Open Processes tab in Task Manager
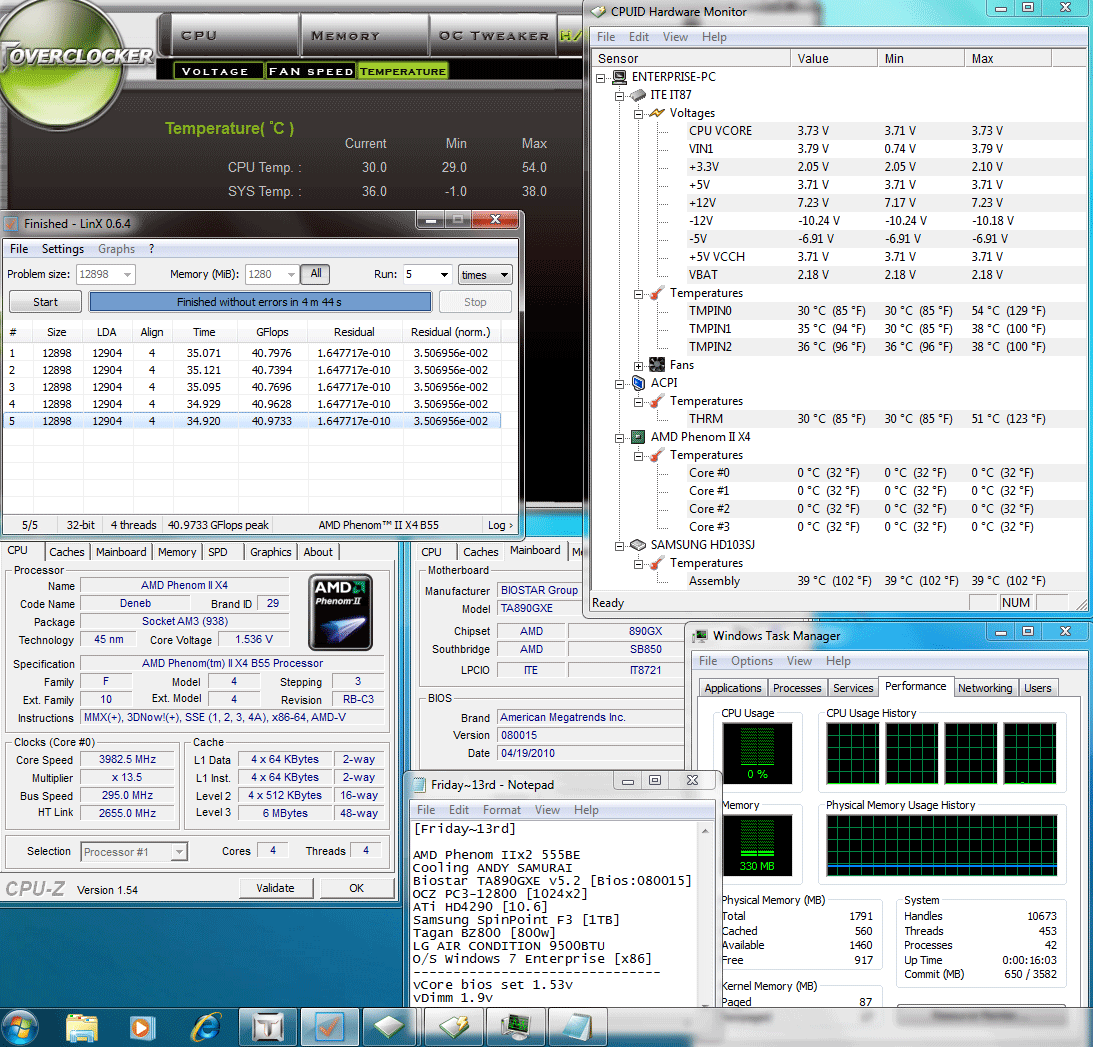This screenshot has width=1093, height=1047. point(797,688)
